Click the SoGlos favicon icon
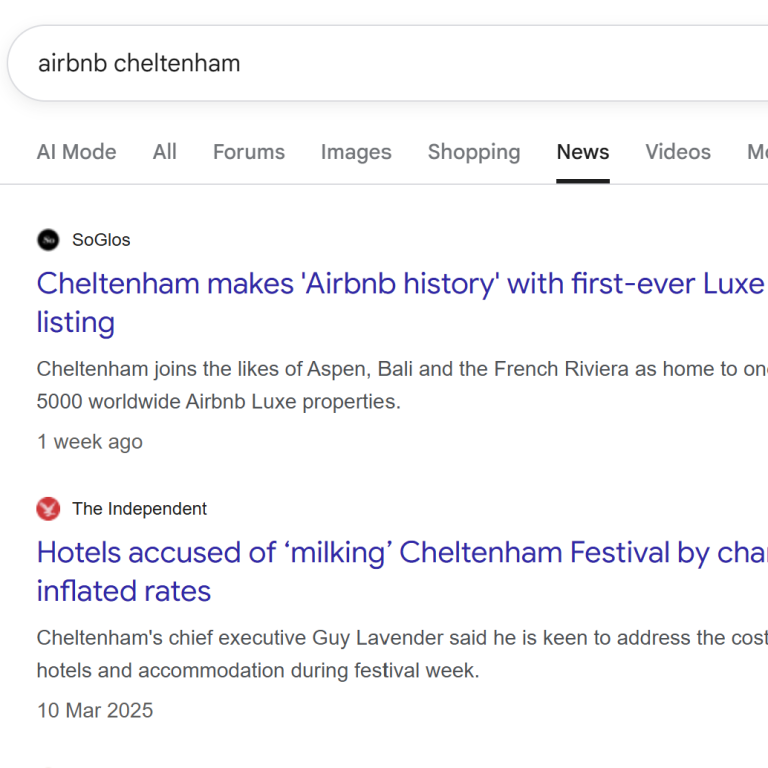The height and width of the screenshot is (768, 768). click(x=48, y=240)
